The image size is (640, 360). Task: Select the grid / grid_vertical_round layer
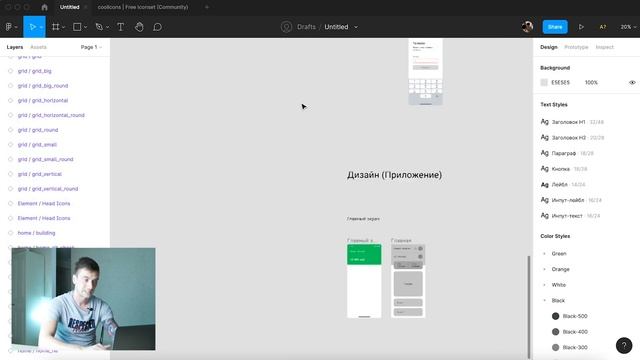[x=48, y=189]
